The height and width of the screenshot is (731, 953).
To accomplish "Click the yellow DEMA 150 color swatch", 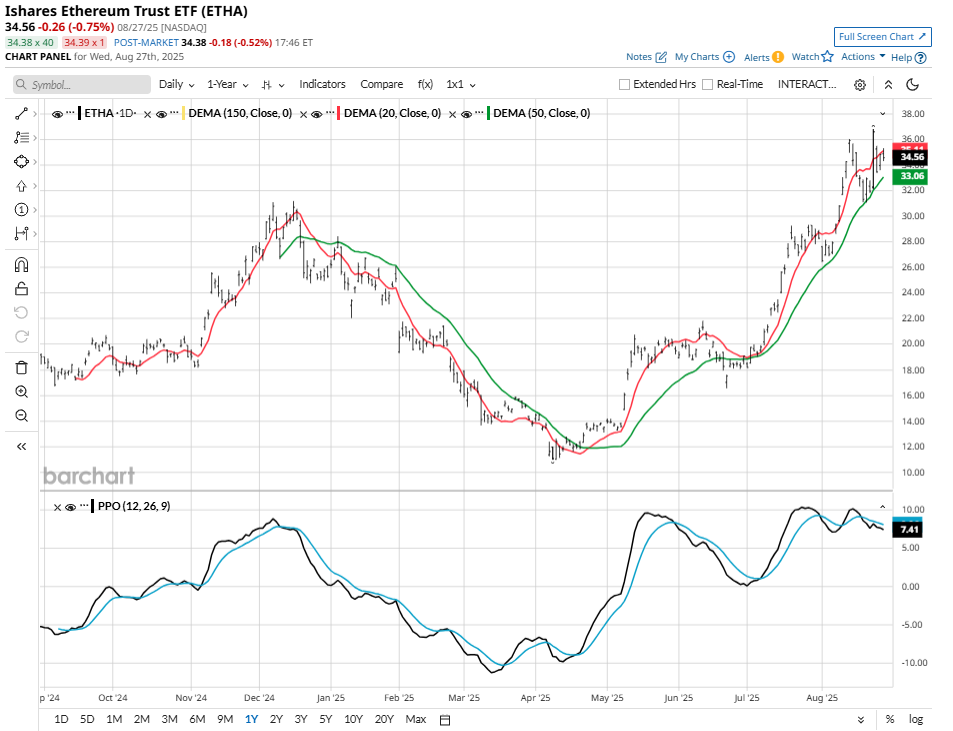I will coord(184,114).
